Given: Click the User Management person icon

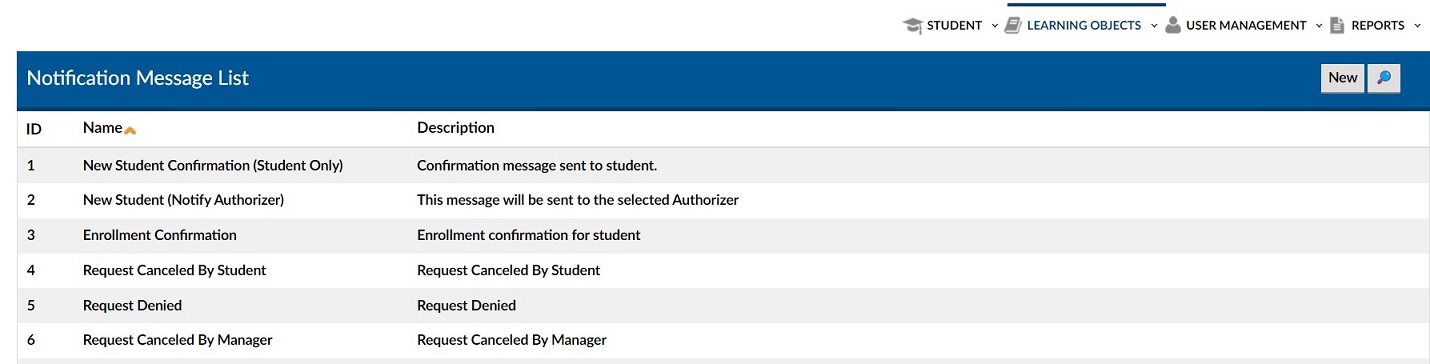Looking at the screenshot, I should coord(1173,26).
